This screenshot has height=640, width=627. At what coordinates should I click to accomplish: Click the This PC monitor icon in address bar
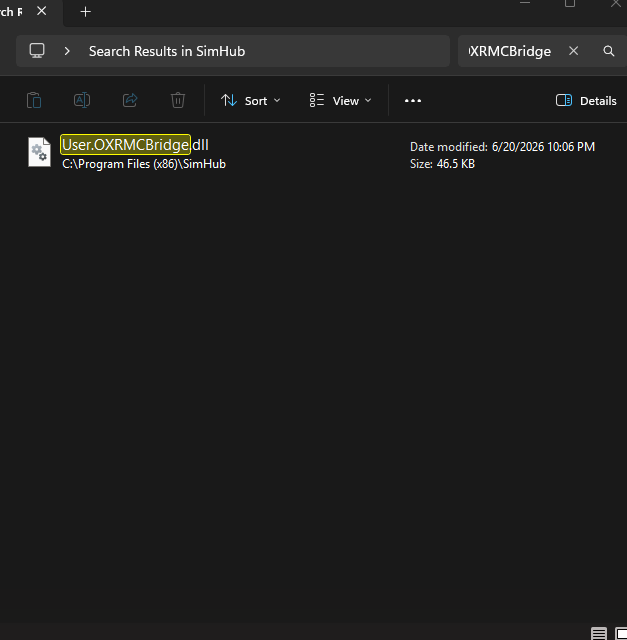[37, 51]
